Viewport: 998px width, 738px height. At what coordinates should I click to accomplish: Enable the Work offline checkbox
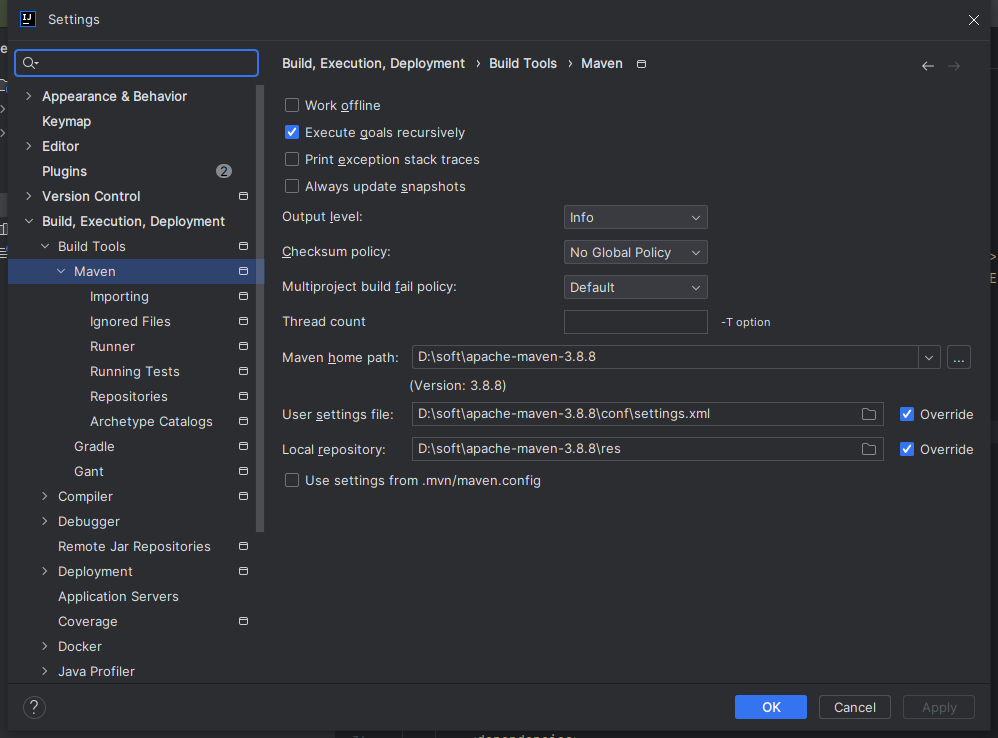pos(292,105)
